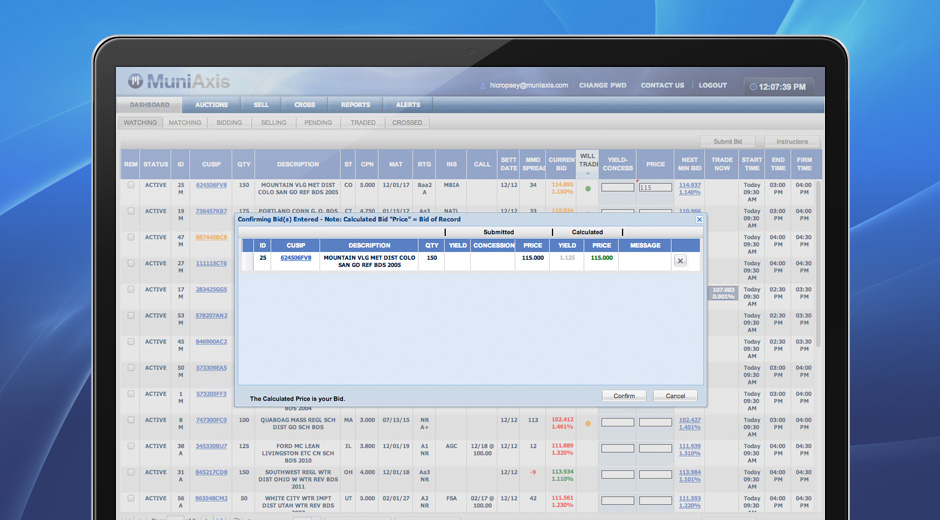Click next min bid 114.937 link
The image size is (940, 520).
(x=689, y=185)
